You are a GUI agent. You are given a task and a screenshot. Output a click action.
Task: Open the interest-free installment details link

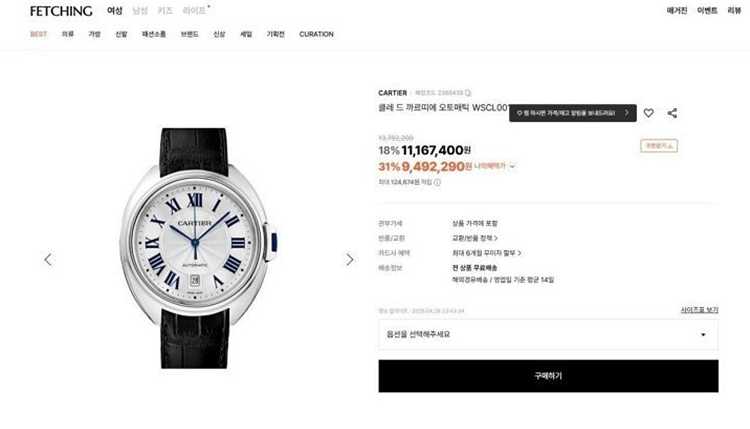click(x=486, y=253)
